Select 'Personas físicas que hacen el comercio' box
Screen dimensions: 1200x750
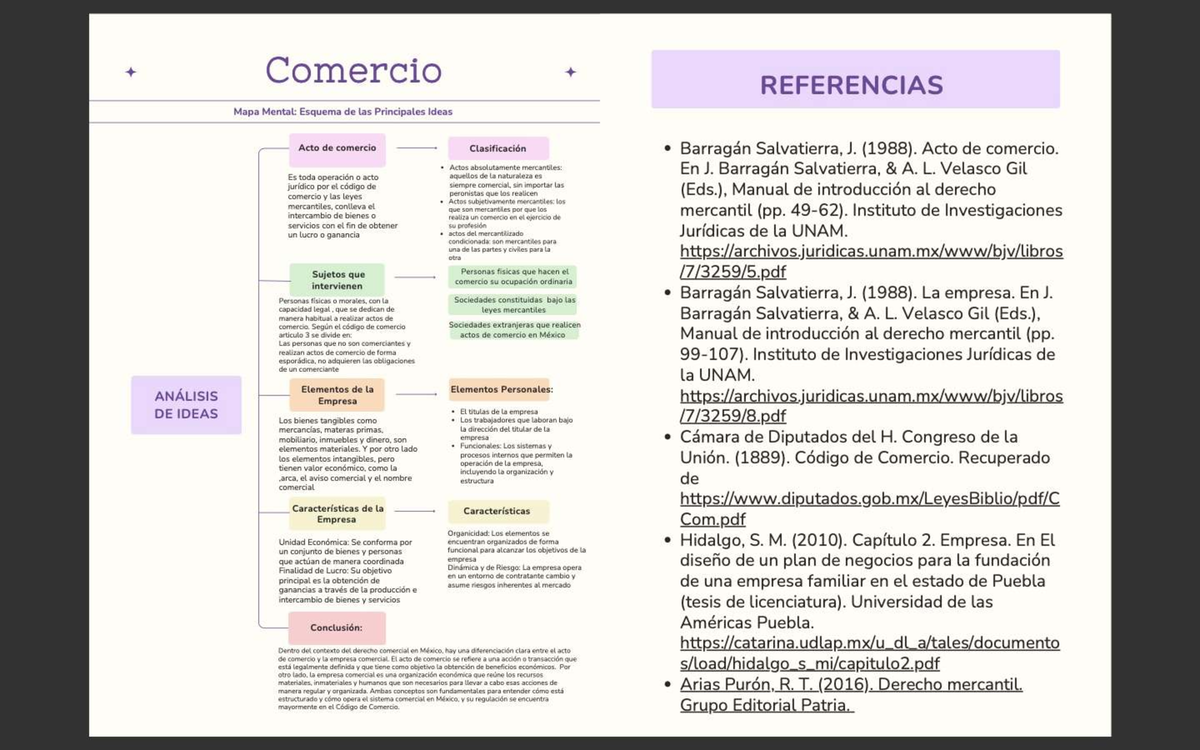tap(513, 277)
